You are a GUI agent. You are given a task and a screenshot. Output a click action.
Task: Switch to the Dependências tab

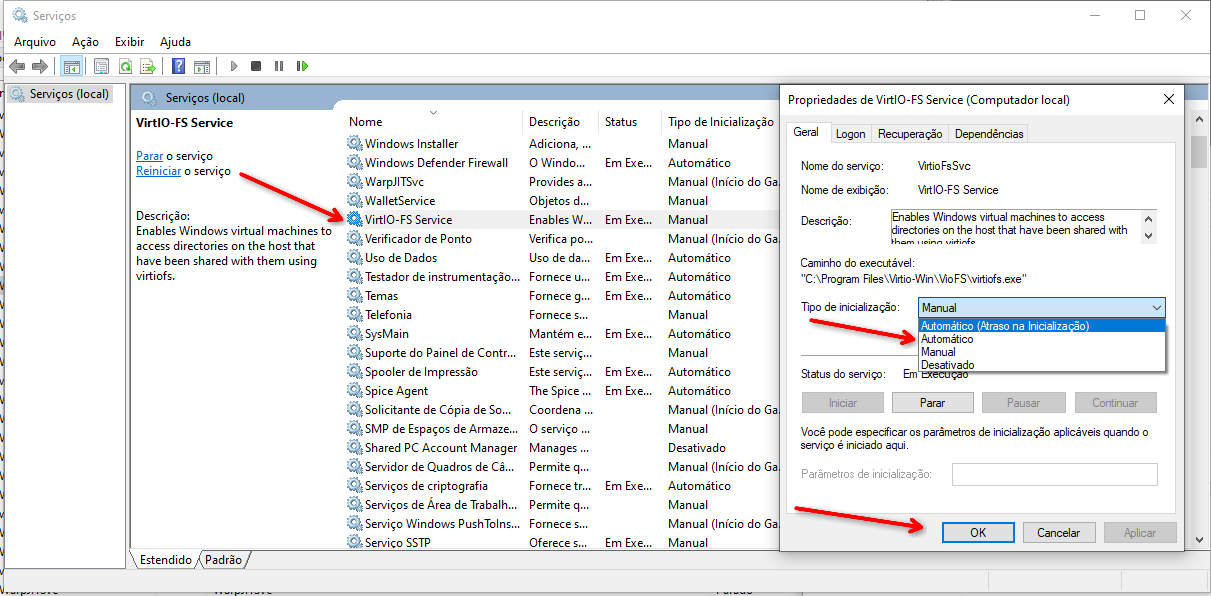click(x=988, y=134)
